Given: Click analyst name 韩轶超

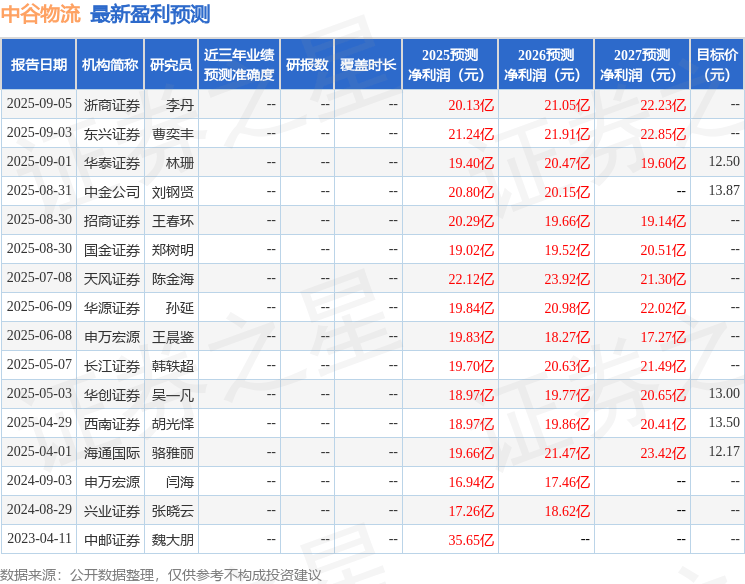Looking at the screenshot, I should pos(172,366).
